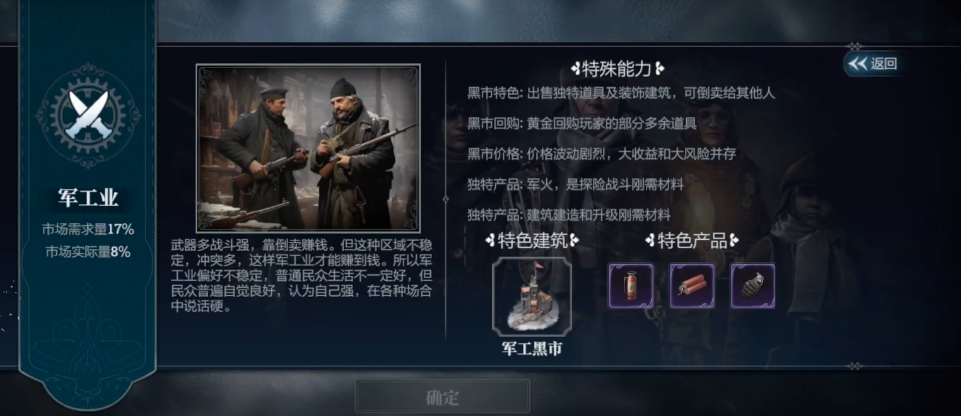Click the crossed knives emblem icon
This screenshot has width=961, height=416.
click(88, 115)
